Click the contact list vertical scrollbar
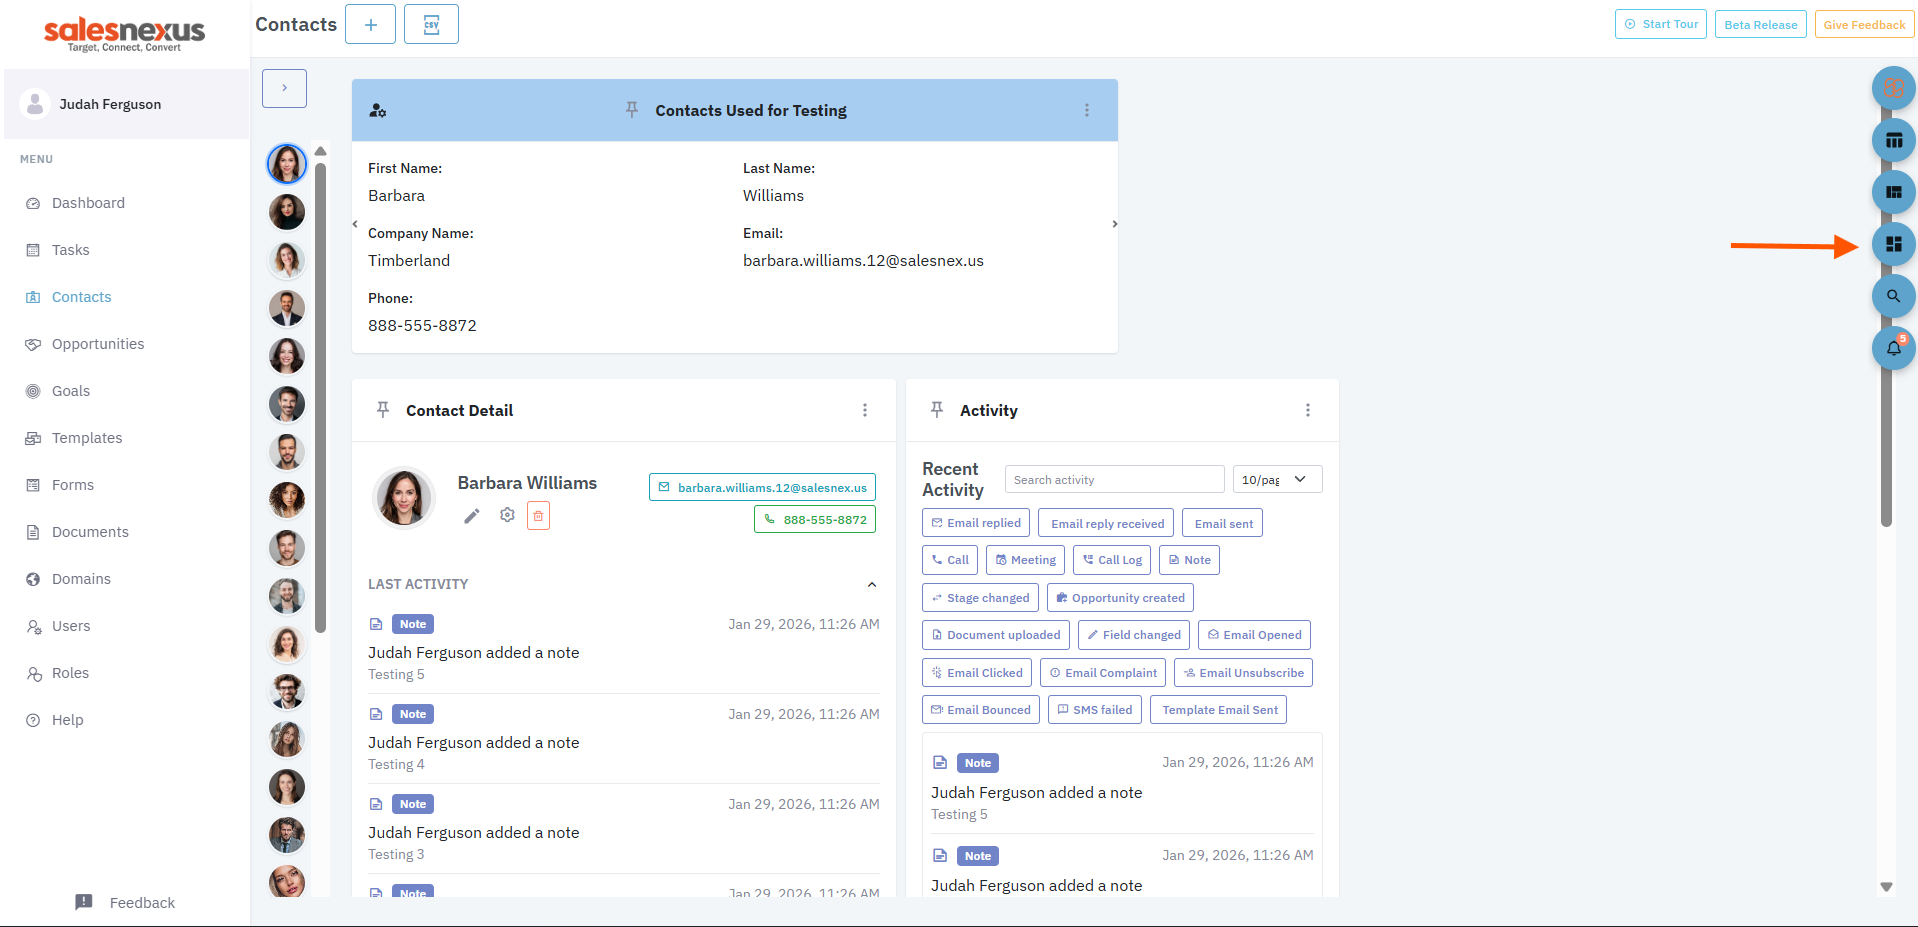This screenshot has width=1918, height=927. coord(321,400)
